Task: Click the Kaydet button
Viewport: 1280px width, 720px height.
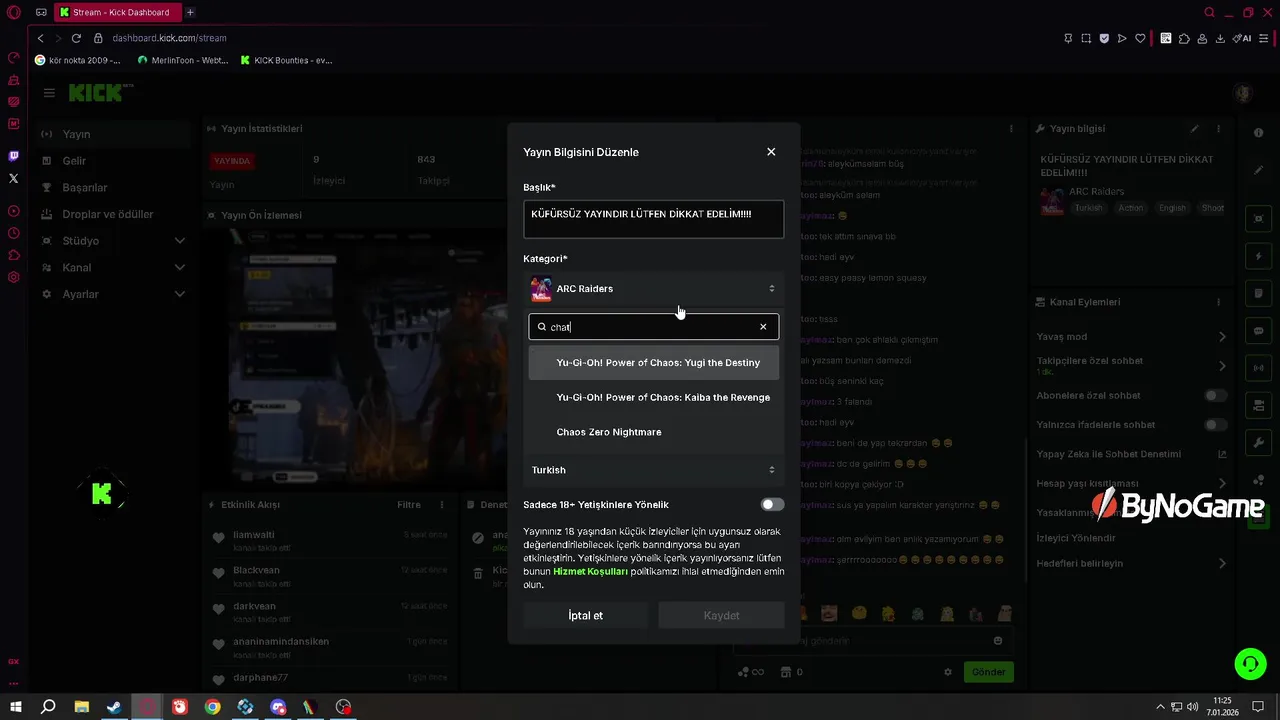Action: click(721, 616)
